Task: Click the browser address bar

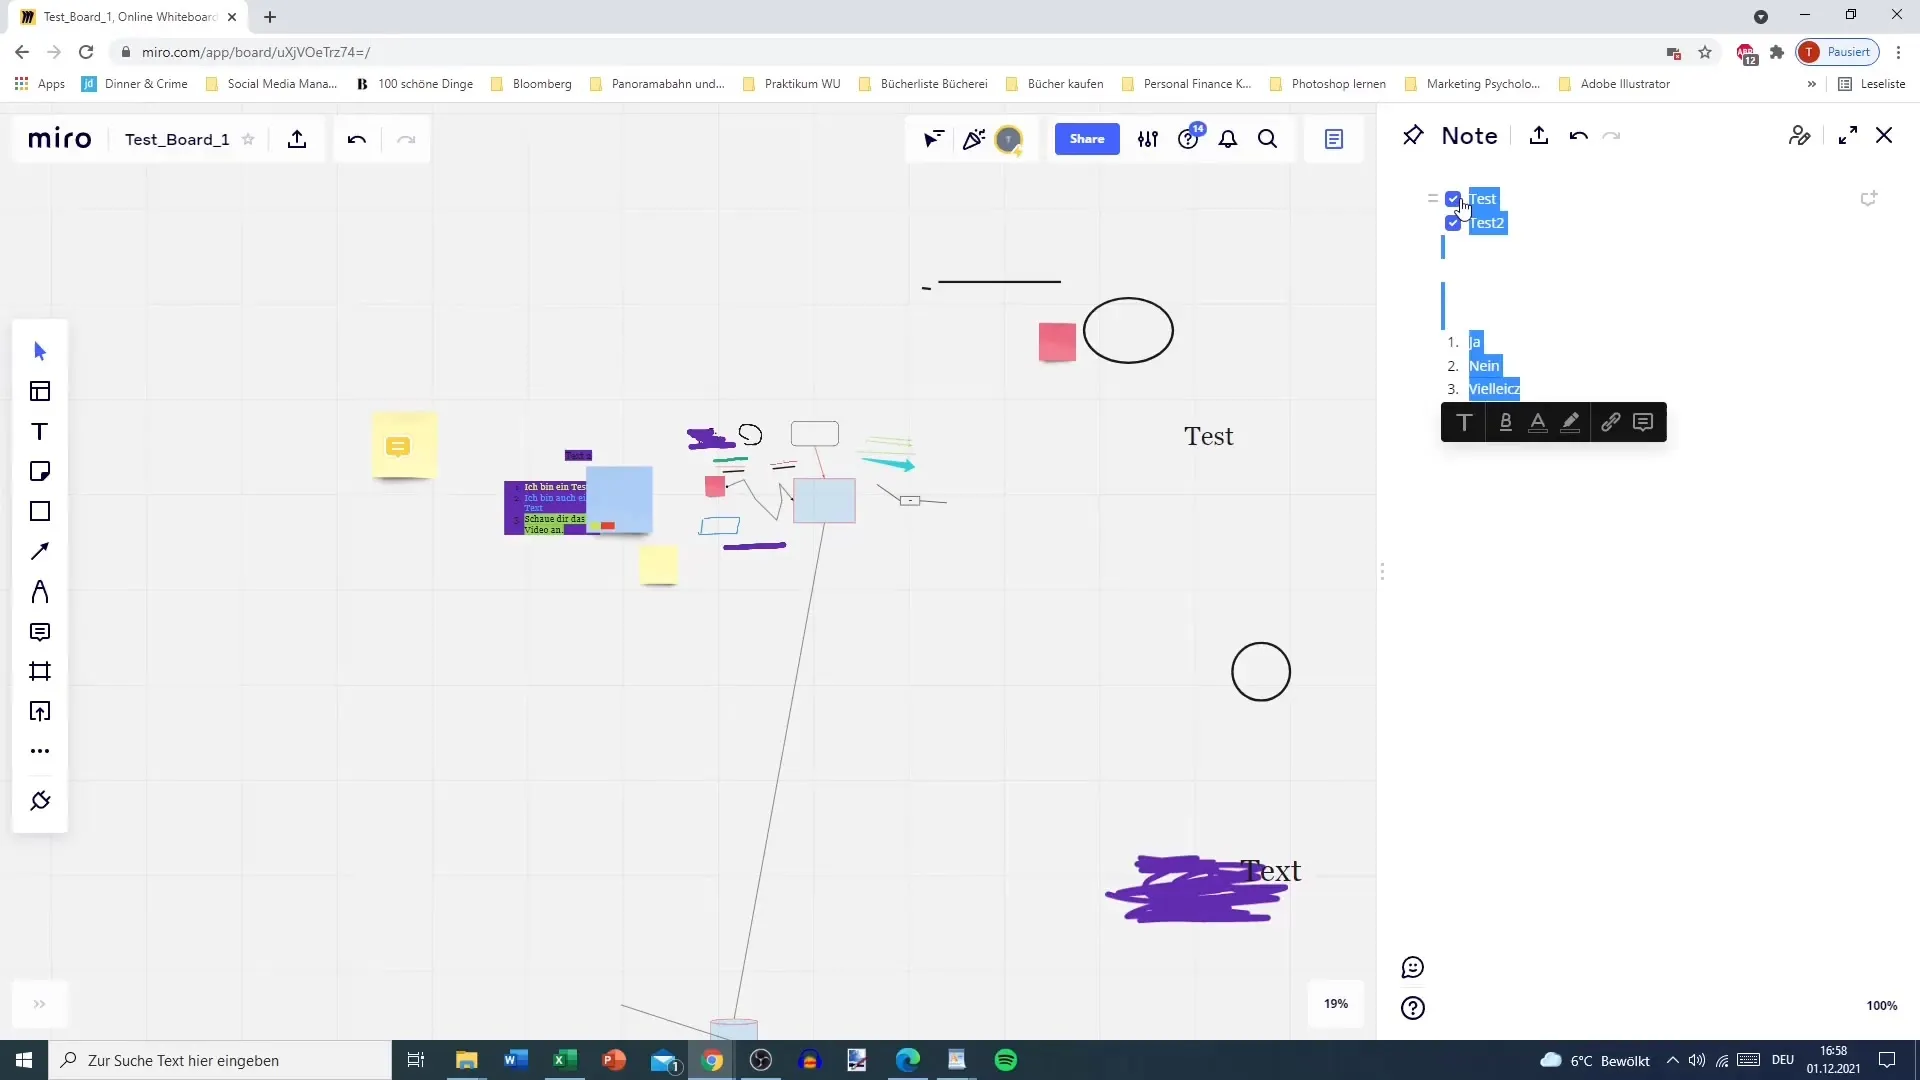Action: [x=880, y=52]
